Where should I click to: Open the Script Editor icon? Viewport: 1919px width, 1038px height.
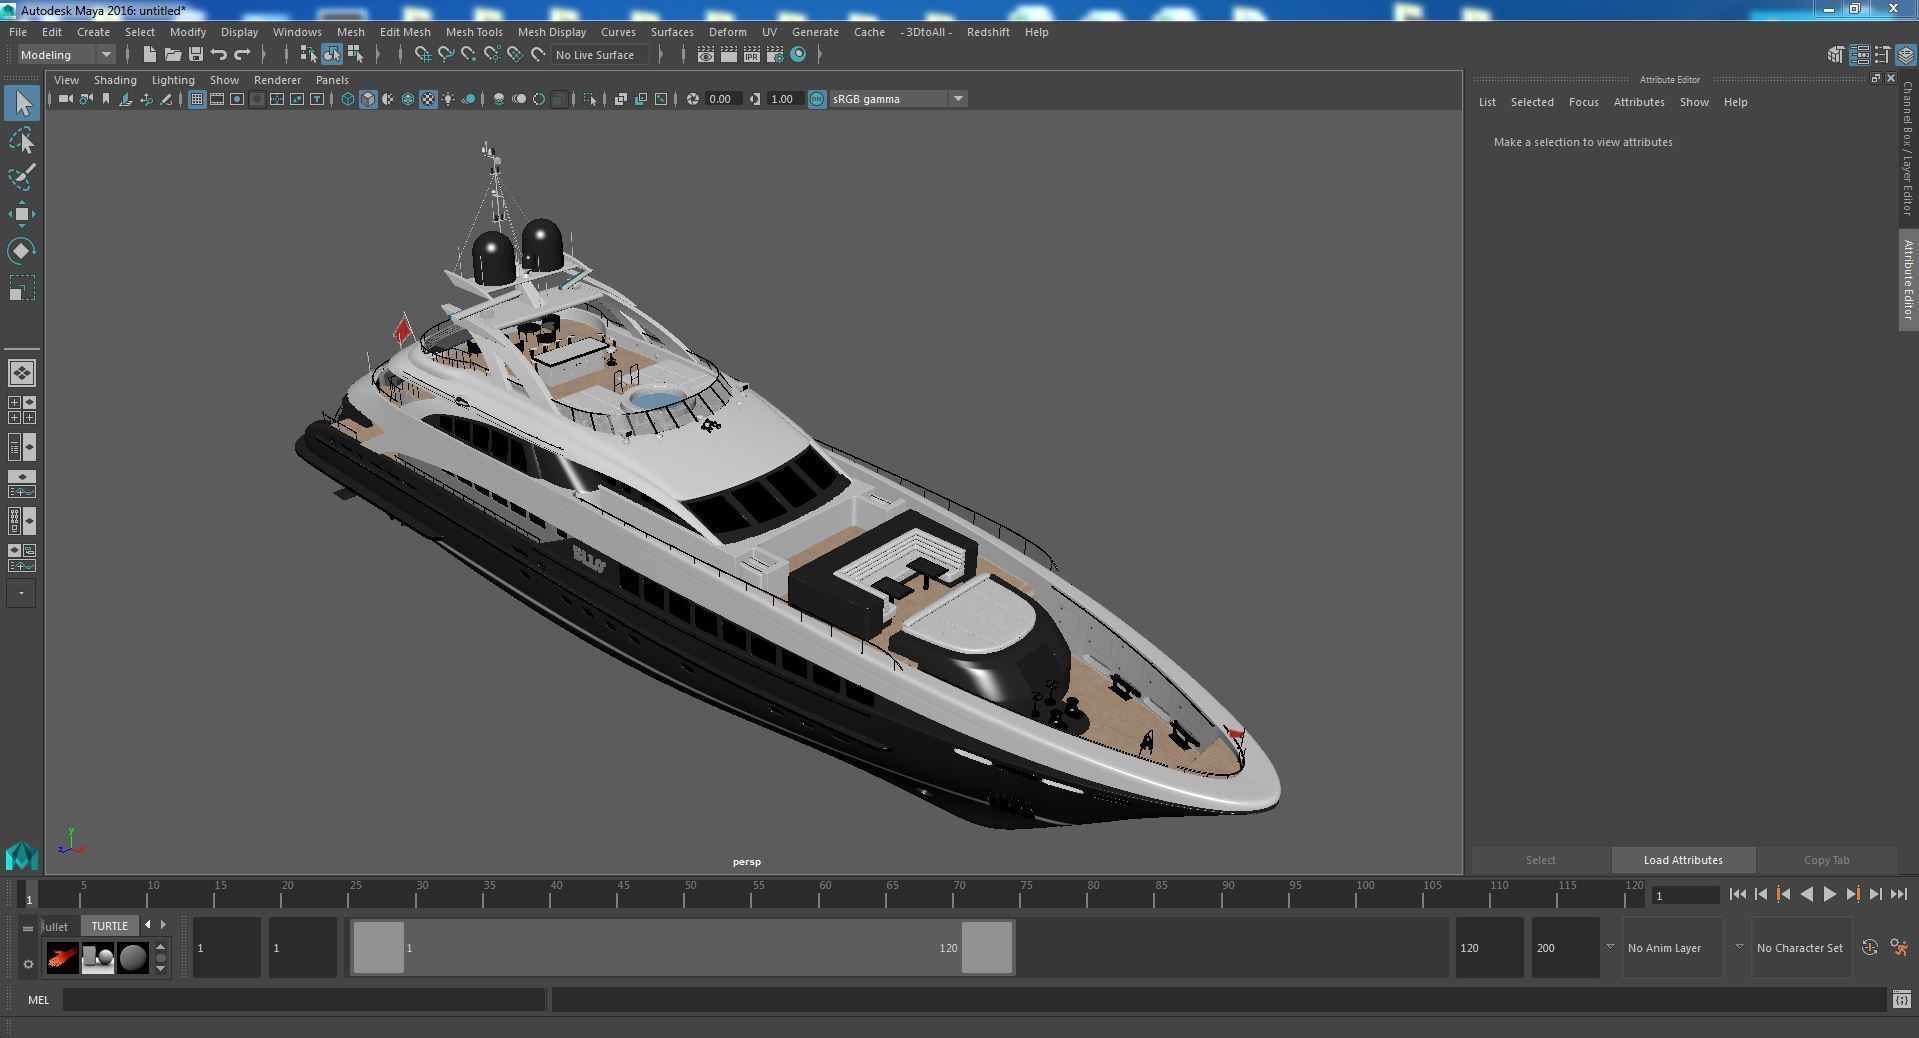pyautogui.click(x=1901, y=999)
